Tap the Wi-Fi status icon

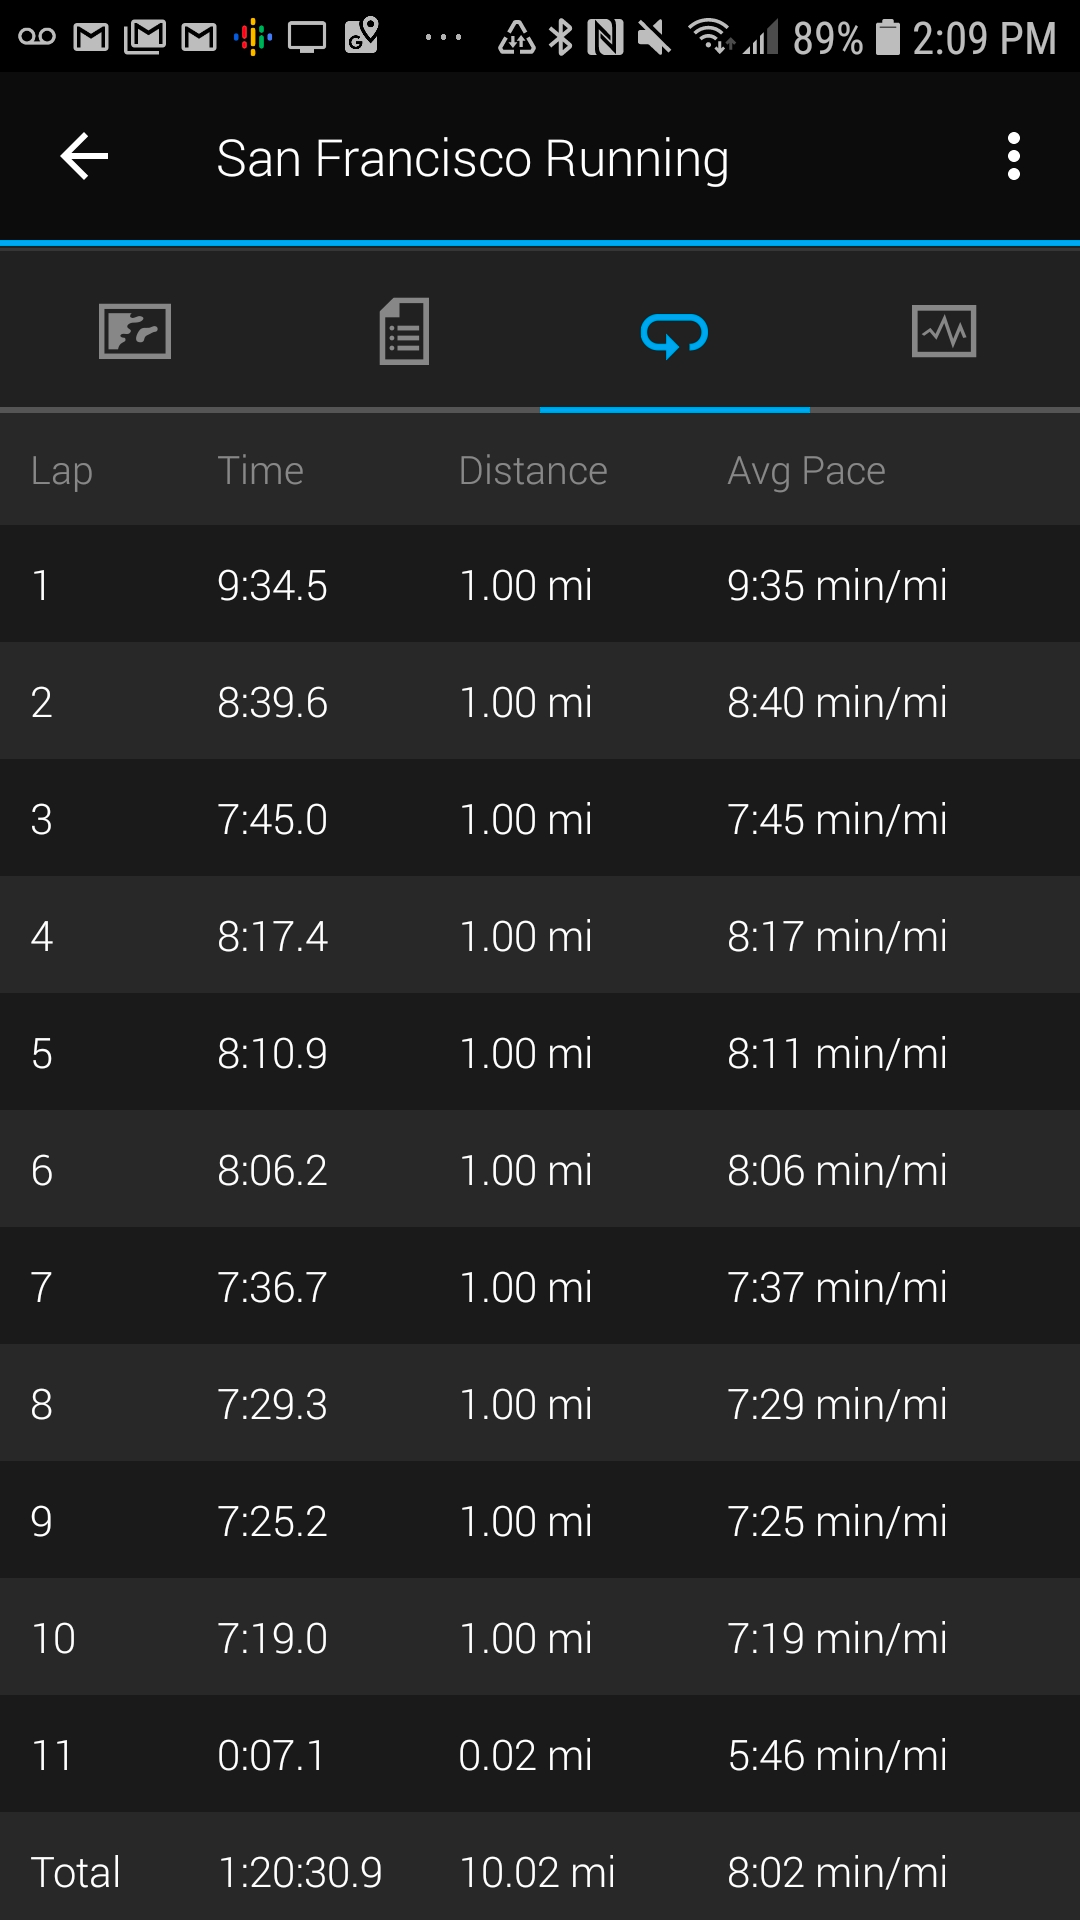coord(709,36)
